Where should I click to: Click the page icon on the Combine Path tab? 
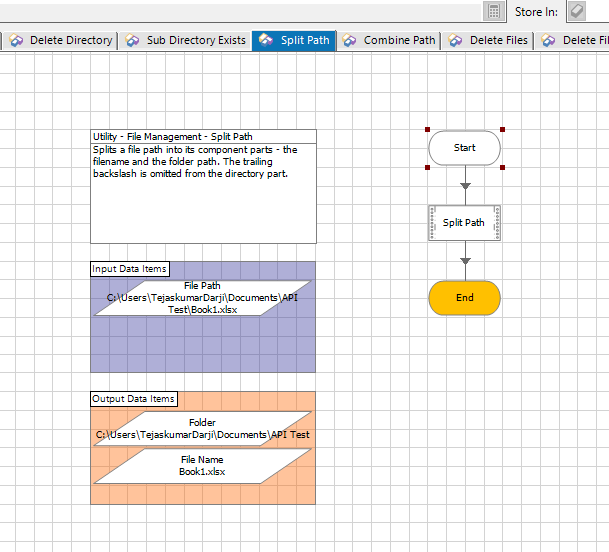click(349, 41)
